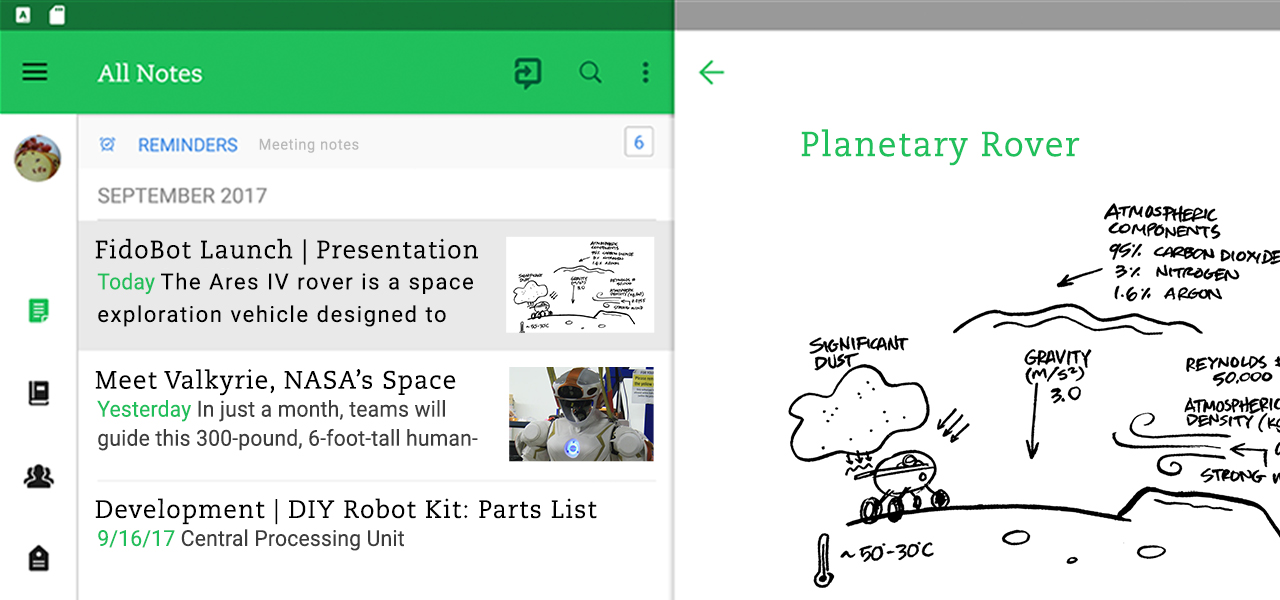The width and height of the screenshot is (1280, 600).
Task: Click the Valkyrie robot photo thumbnail
Action: 581,413
